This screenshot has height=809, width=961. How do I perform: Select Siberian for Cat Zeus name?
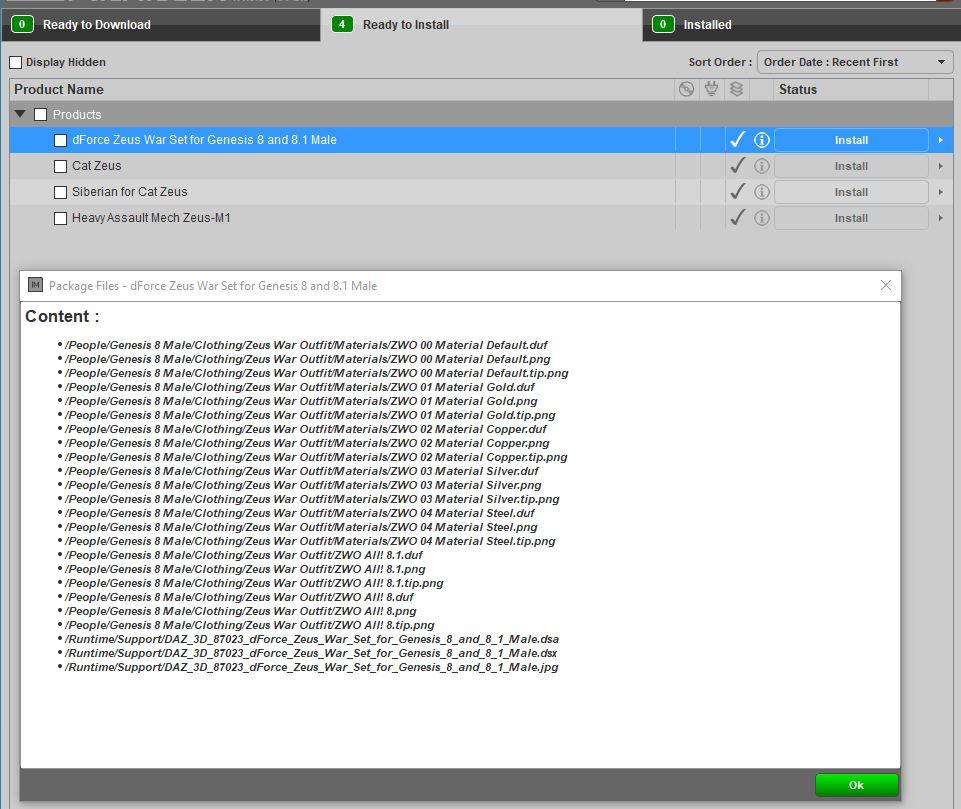coord(129,191)
